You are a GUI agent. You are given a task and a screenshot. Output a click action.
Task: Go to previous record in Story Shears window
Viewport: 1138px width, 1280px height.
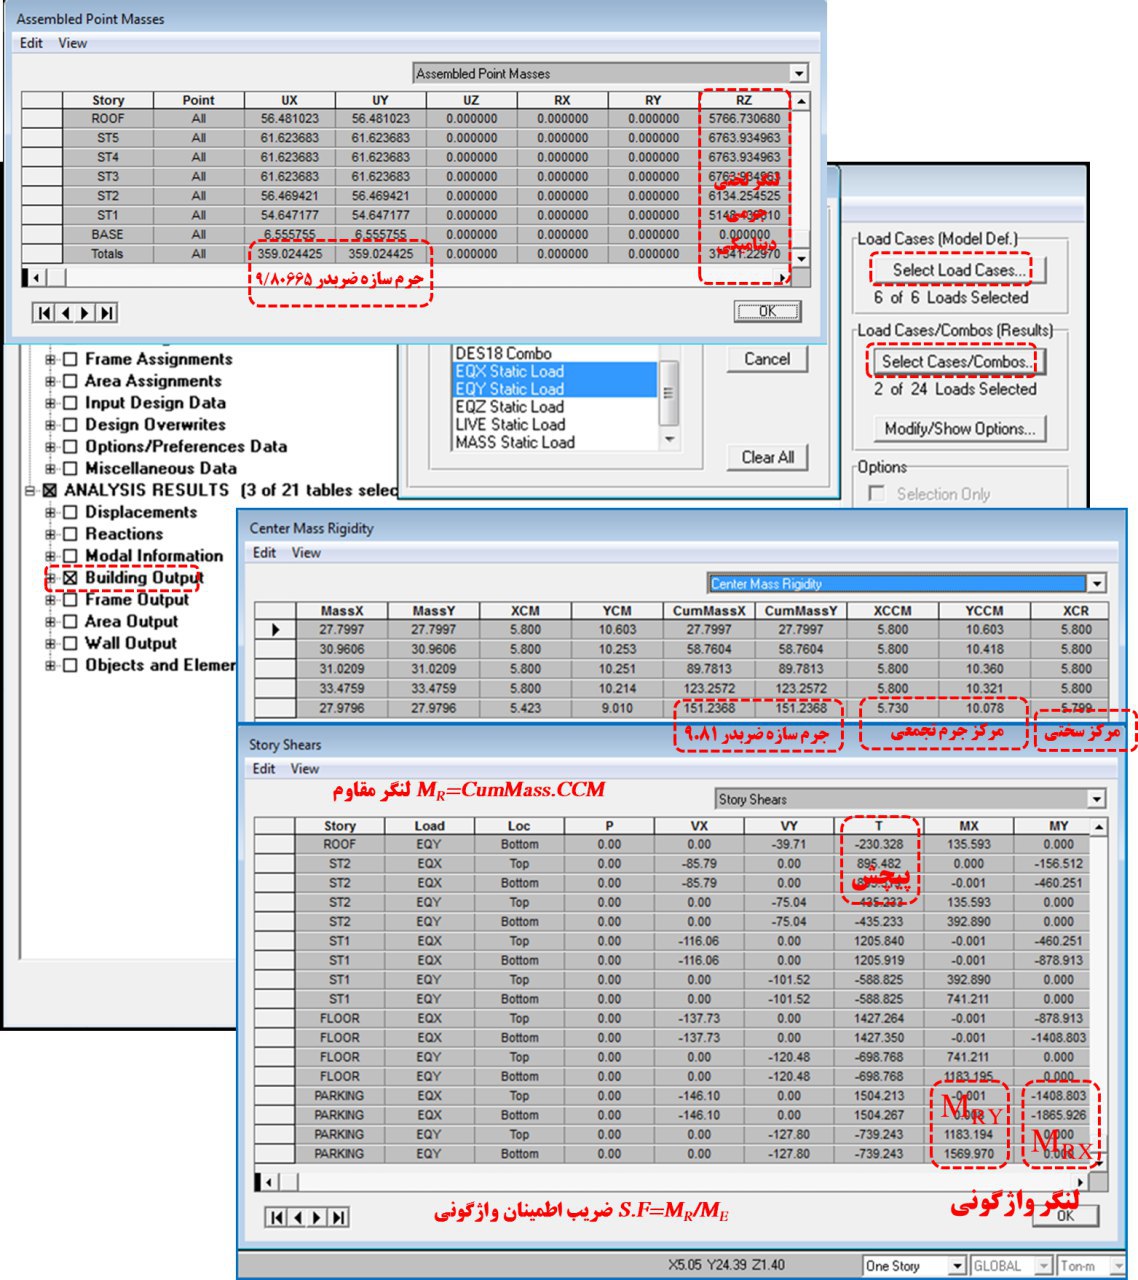[297, 1217]
